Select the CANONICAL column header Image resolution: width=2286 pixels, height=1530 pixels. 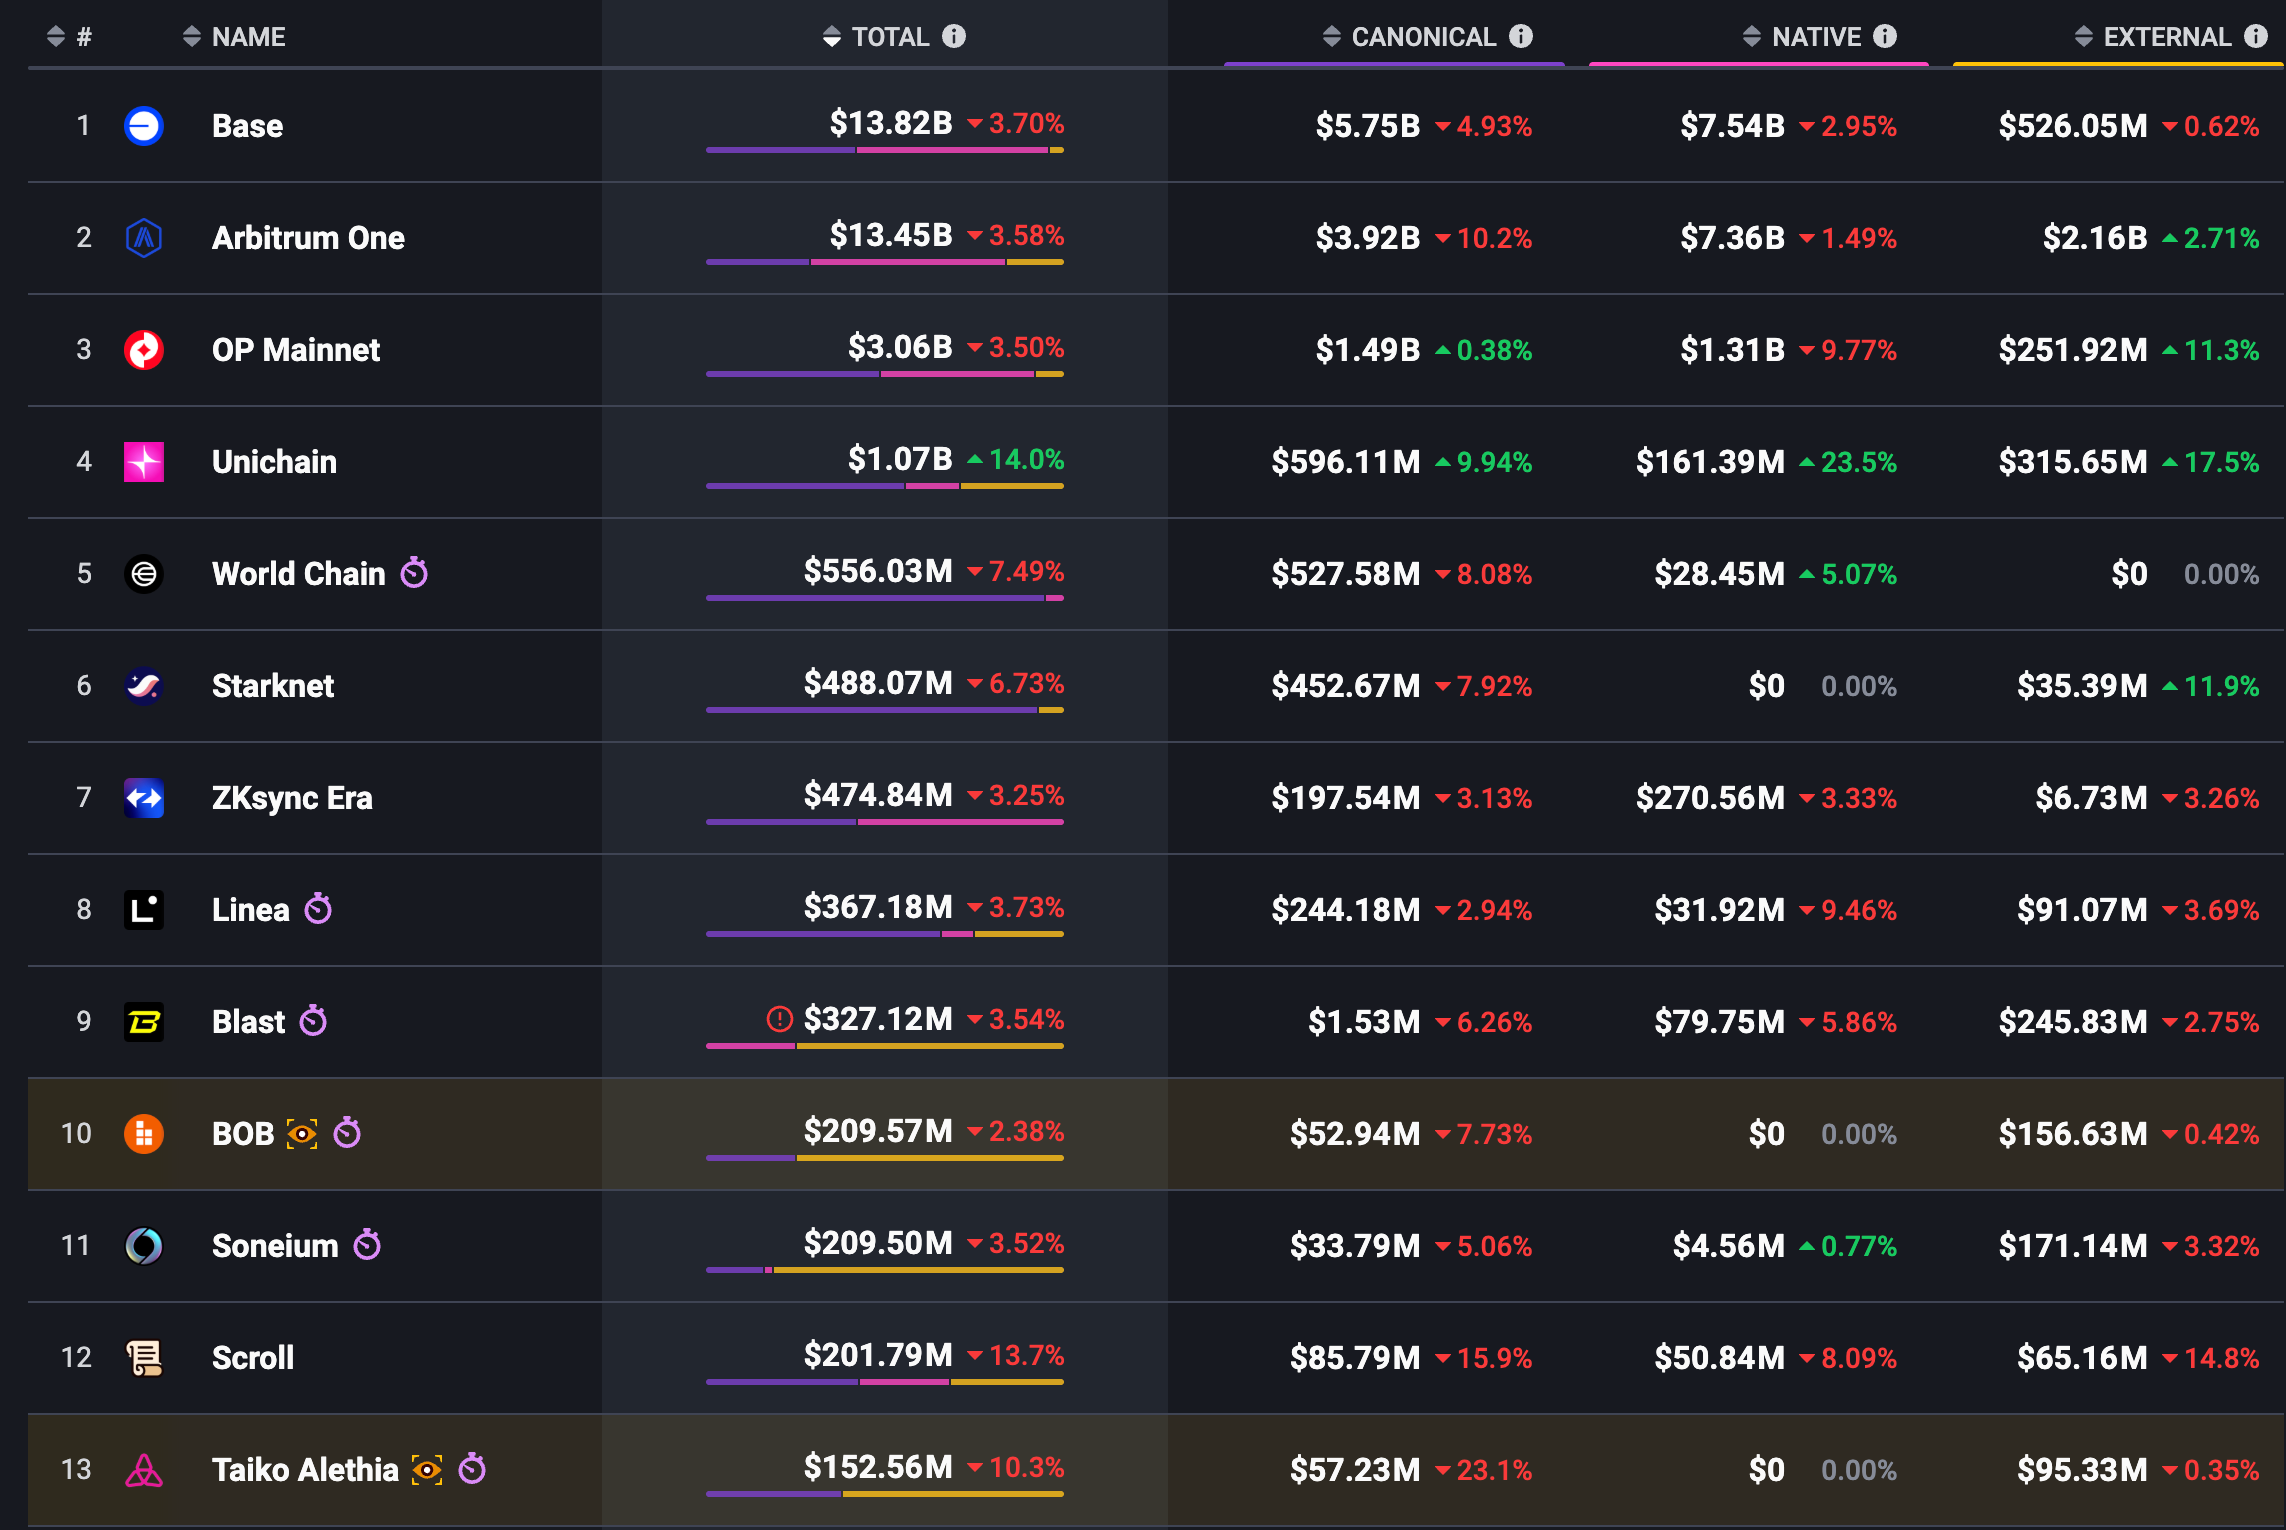(1423, 37)
